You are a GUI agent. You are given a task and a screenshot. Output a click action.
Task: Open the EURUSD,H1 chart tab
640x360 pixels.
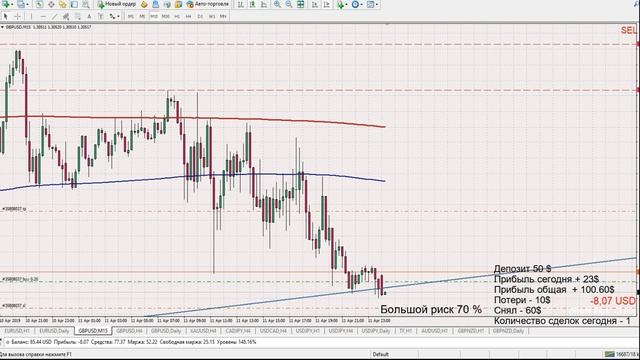tap(17, 331)
